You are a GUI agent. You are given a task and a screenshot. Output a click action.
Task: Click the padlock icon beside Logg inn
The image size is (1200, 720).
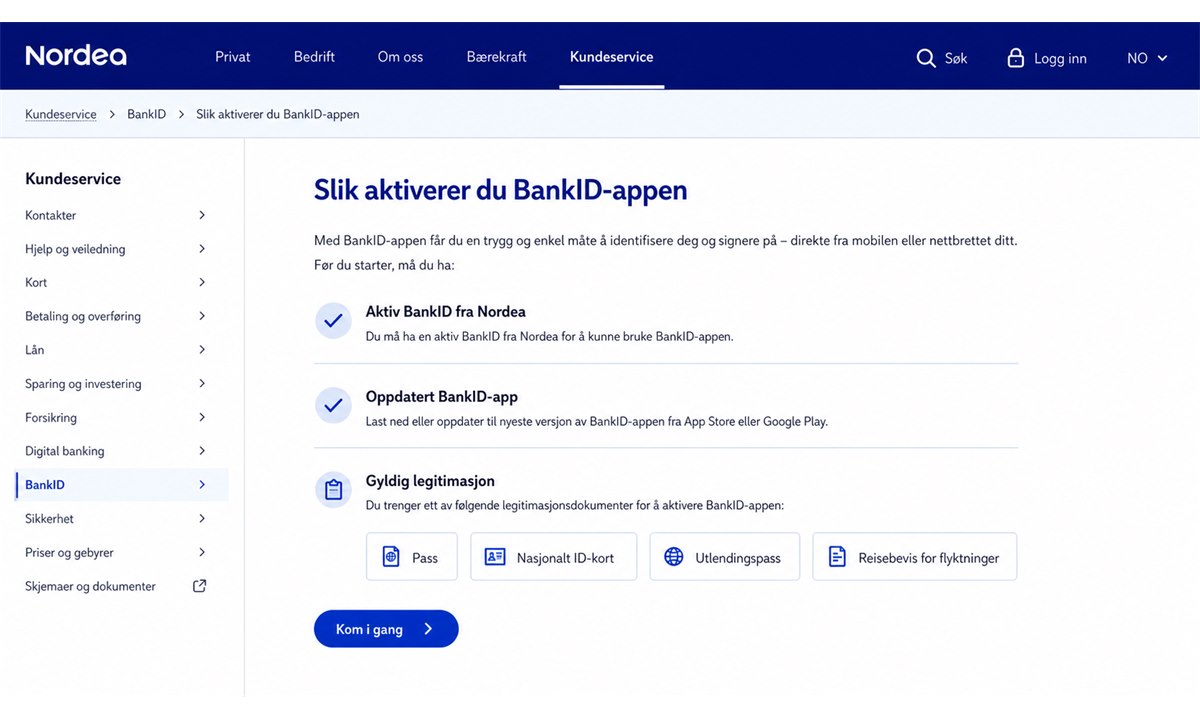point(1016,58)
